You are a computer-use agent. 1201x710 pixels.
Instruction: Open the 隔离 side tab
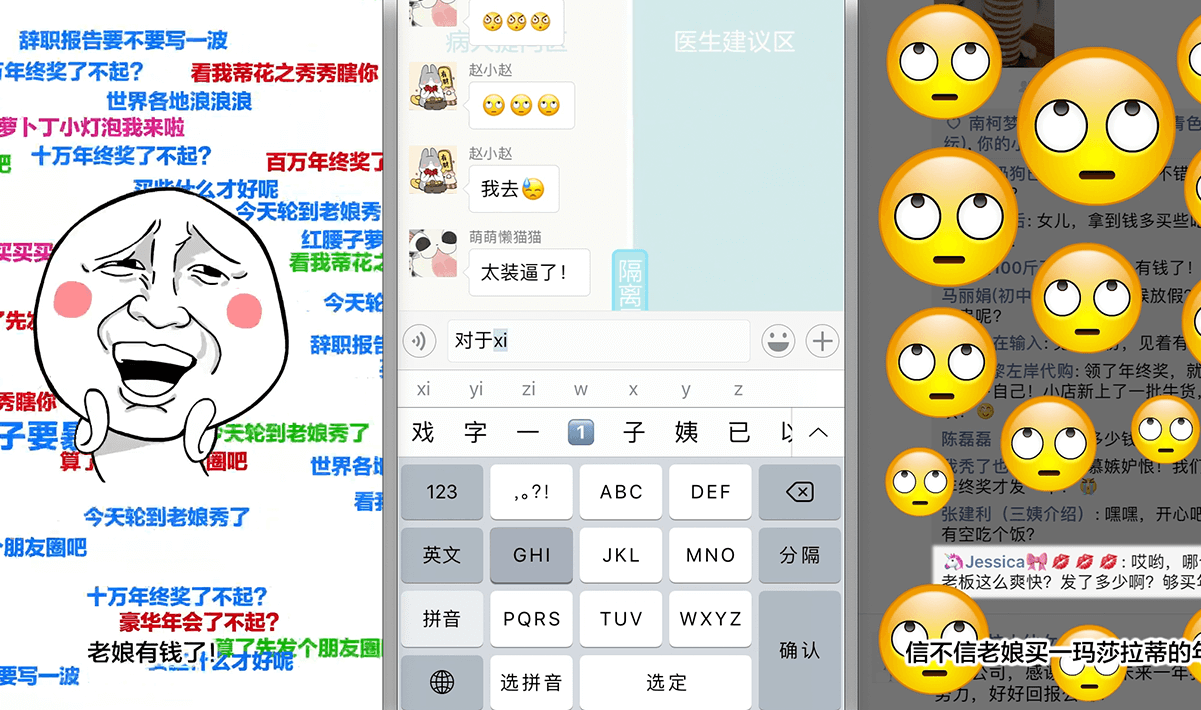(630, 281)
